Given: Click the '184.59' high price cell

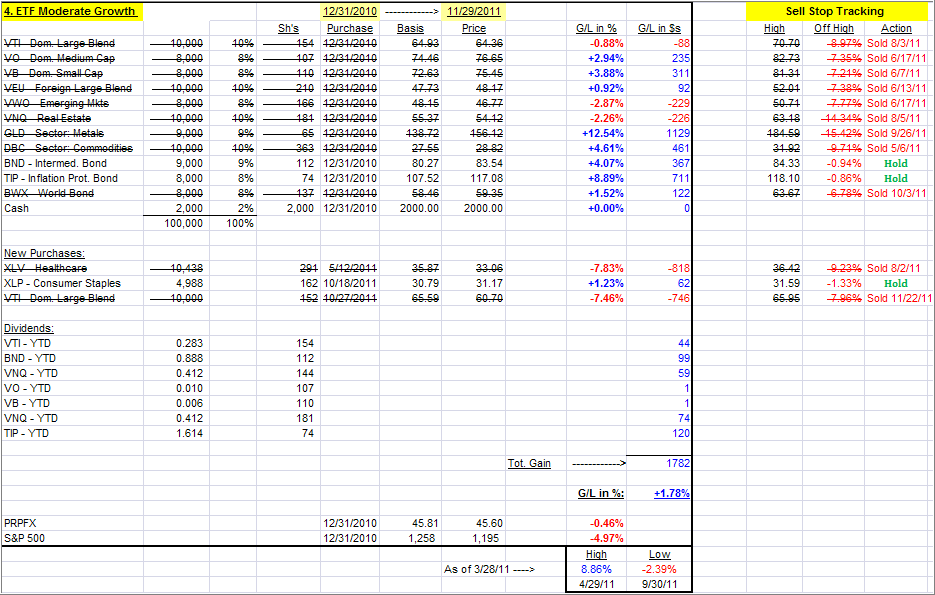Looking at the screenshot, I should click(x=784, y=133).
